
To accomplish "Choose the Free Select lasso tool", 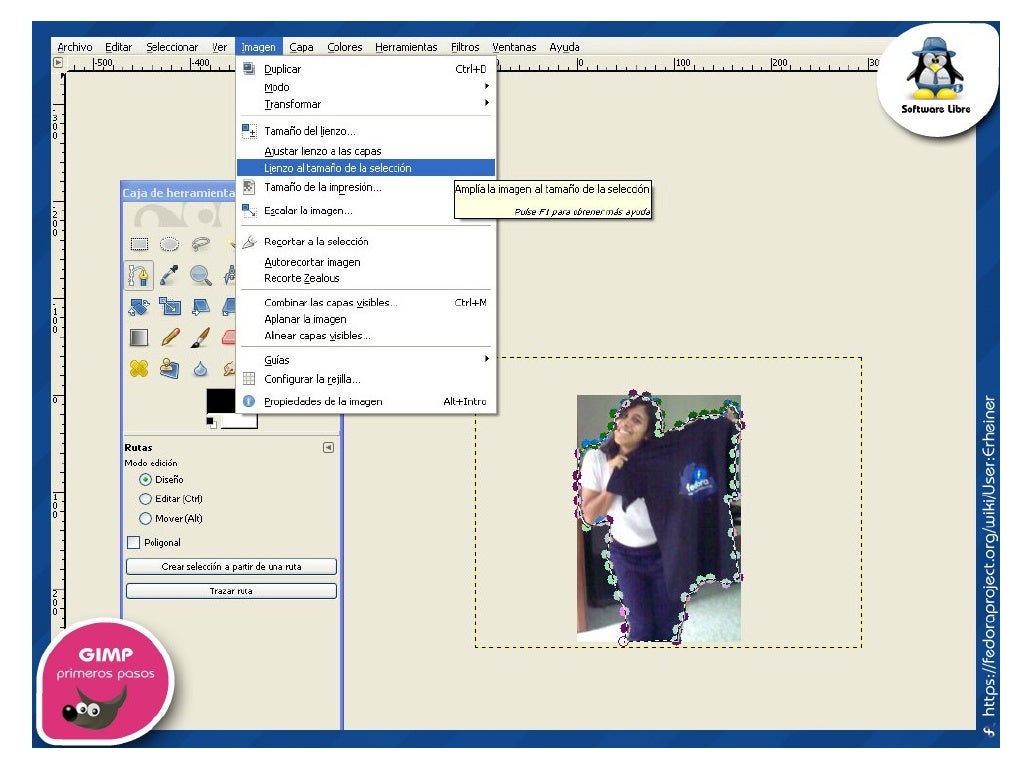I will tap(201, 243).
